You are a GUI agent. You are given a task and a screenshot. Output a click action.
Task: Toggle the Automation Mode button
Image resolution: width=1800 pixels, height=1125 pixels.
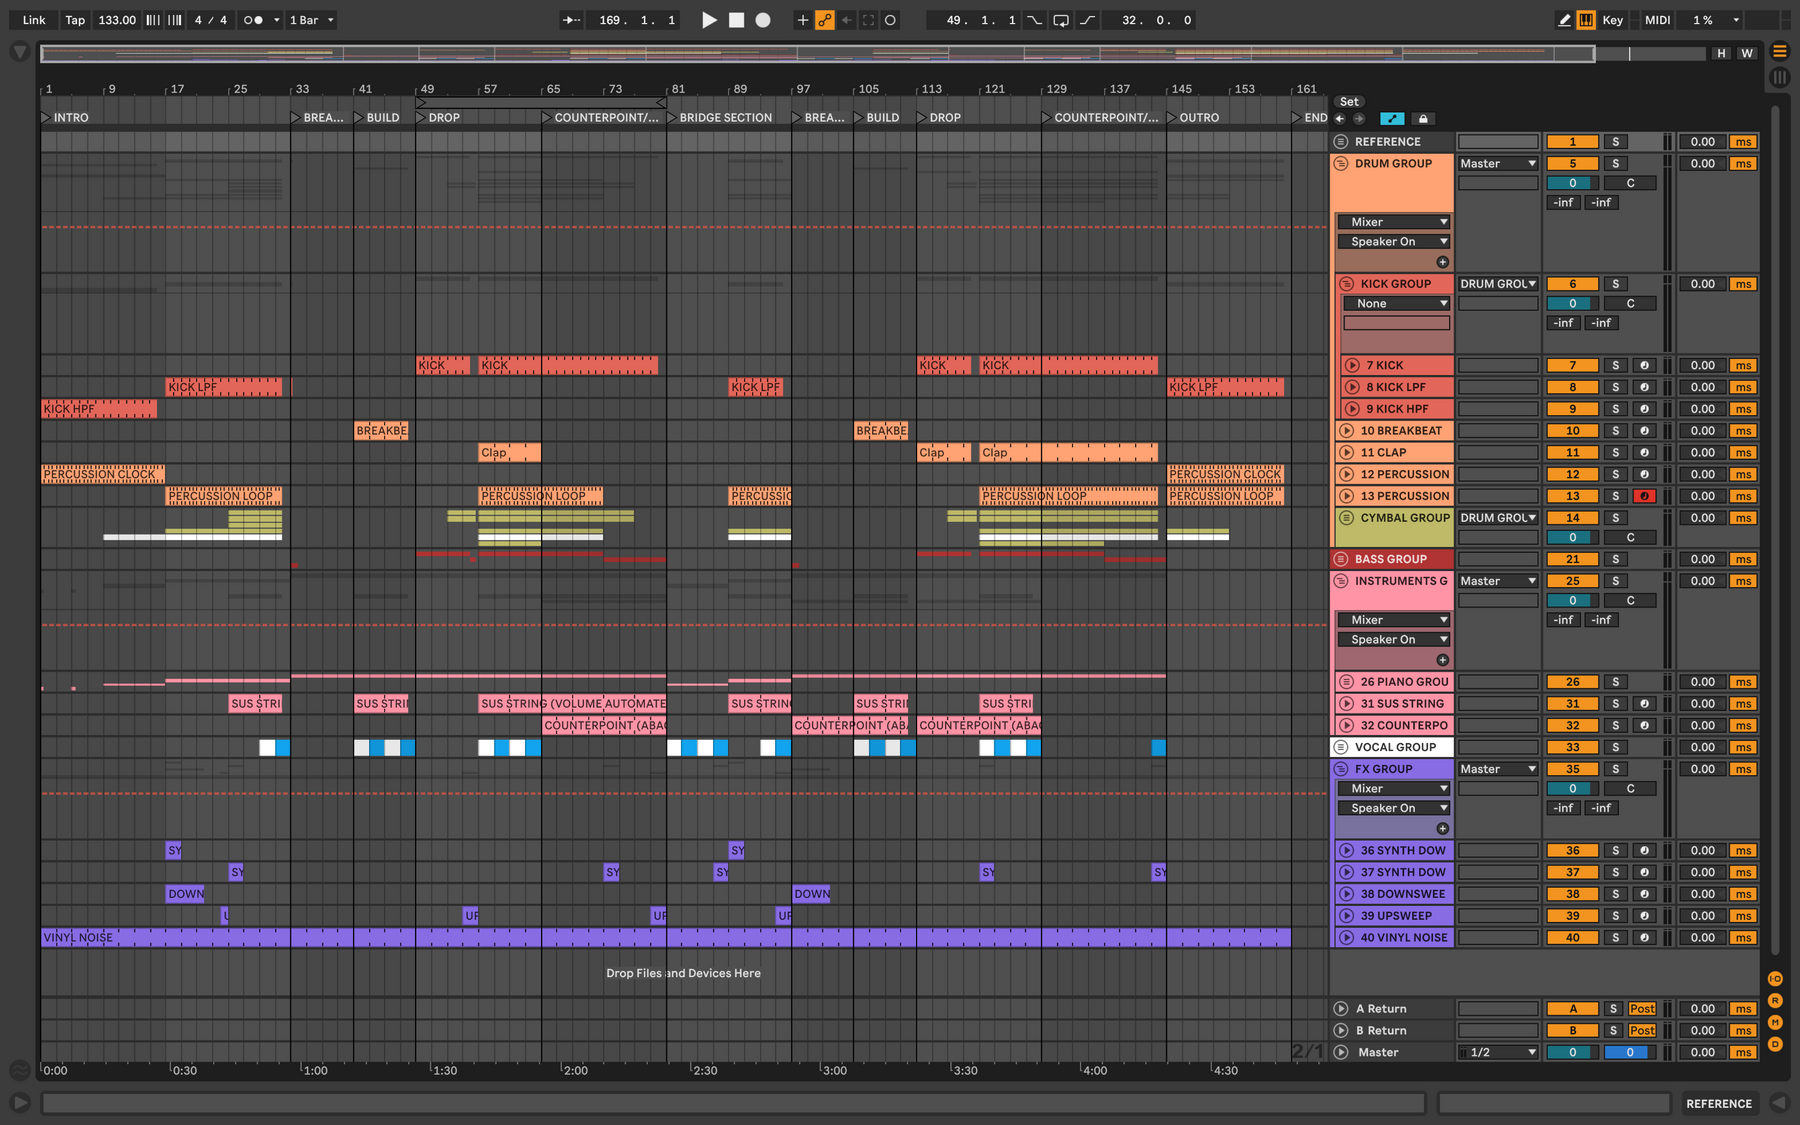click(x=1392, y=119)
